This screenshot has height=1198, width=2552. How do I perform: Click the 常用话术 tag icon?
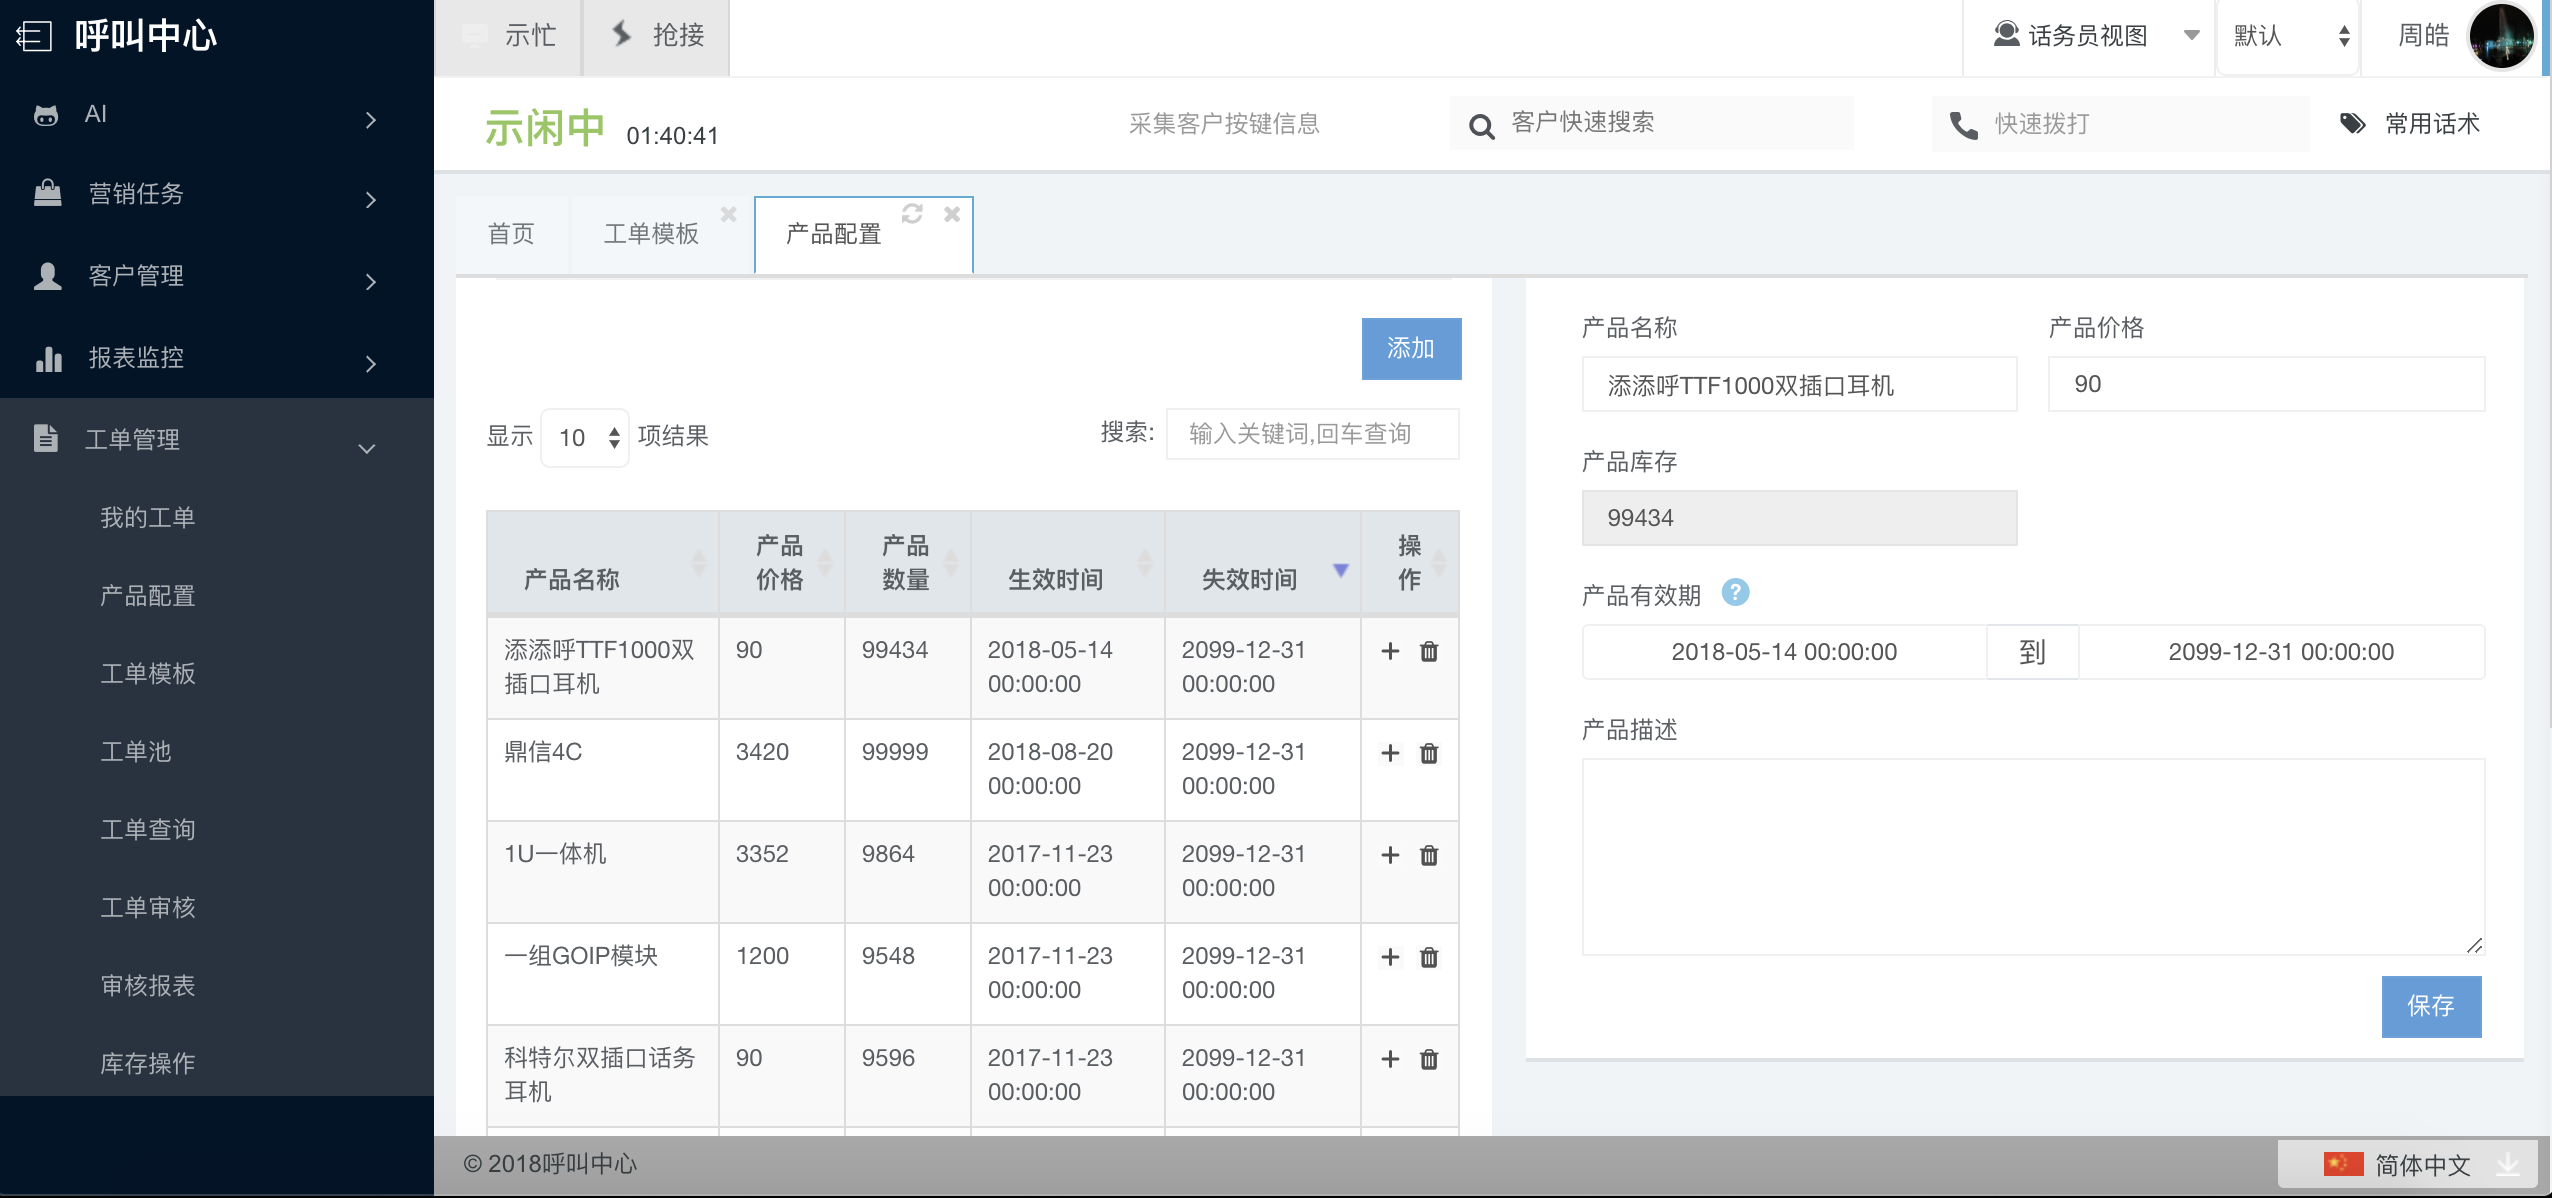pos(2352,124)
